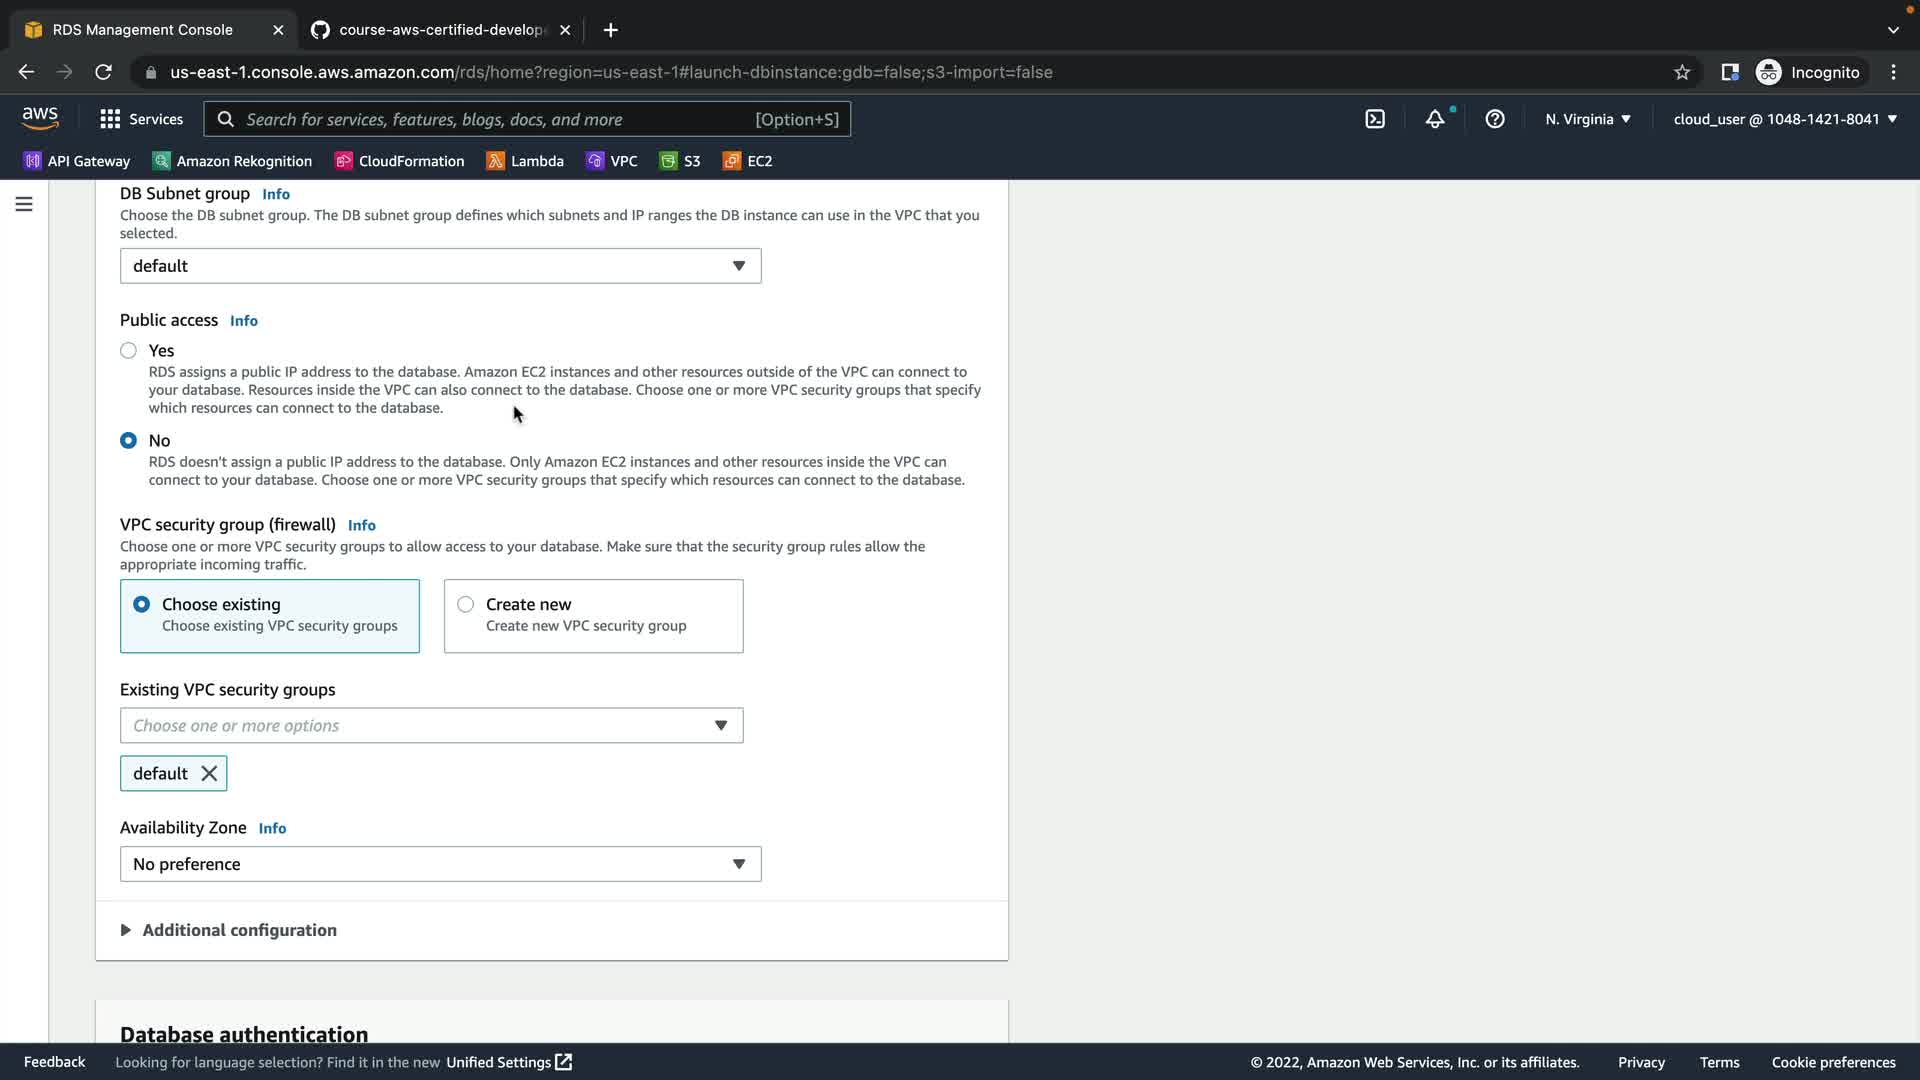Open the hamburger side navigation menu

pyautogui.click(x=24, y=204)
